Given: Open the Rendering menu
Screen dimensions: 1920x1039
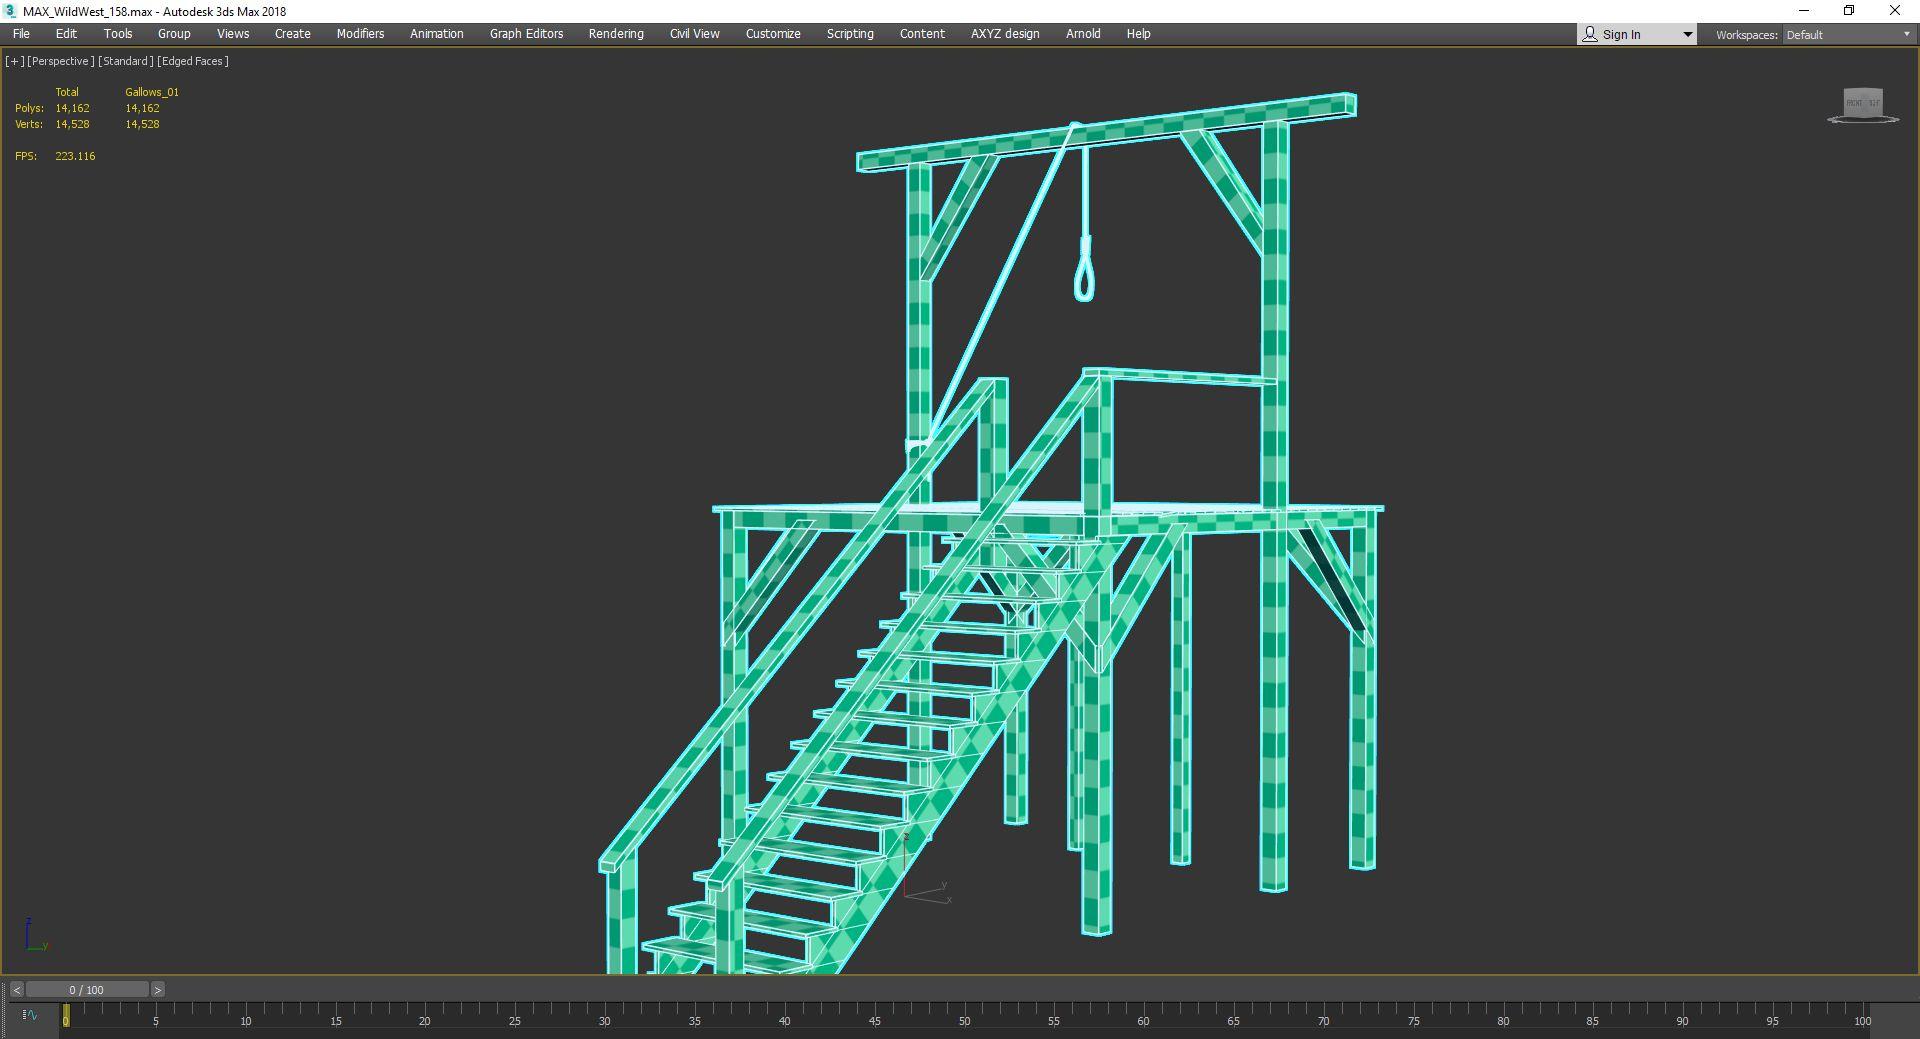Looking at the screenshot, I should pyautogui.click(x=615, y=34).
